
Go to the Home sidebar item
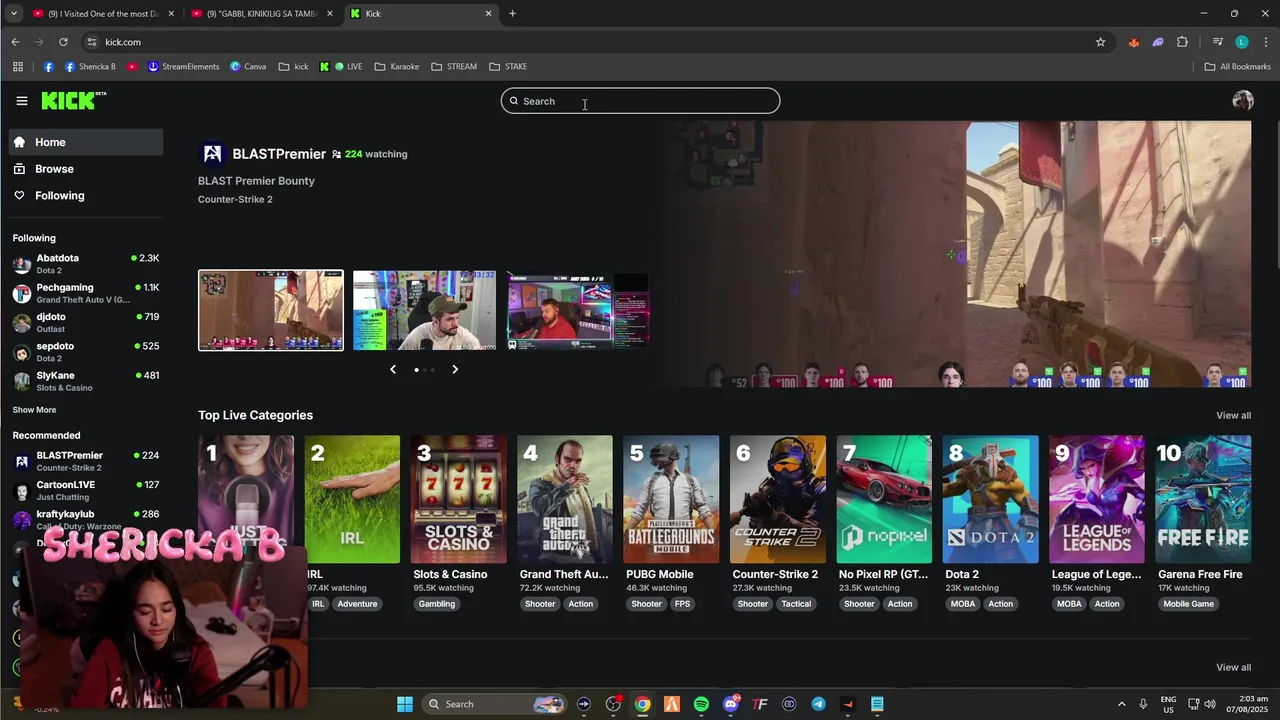tap(84, 142)
